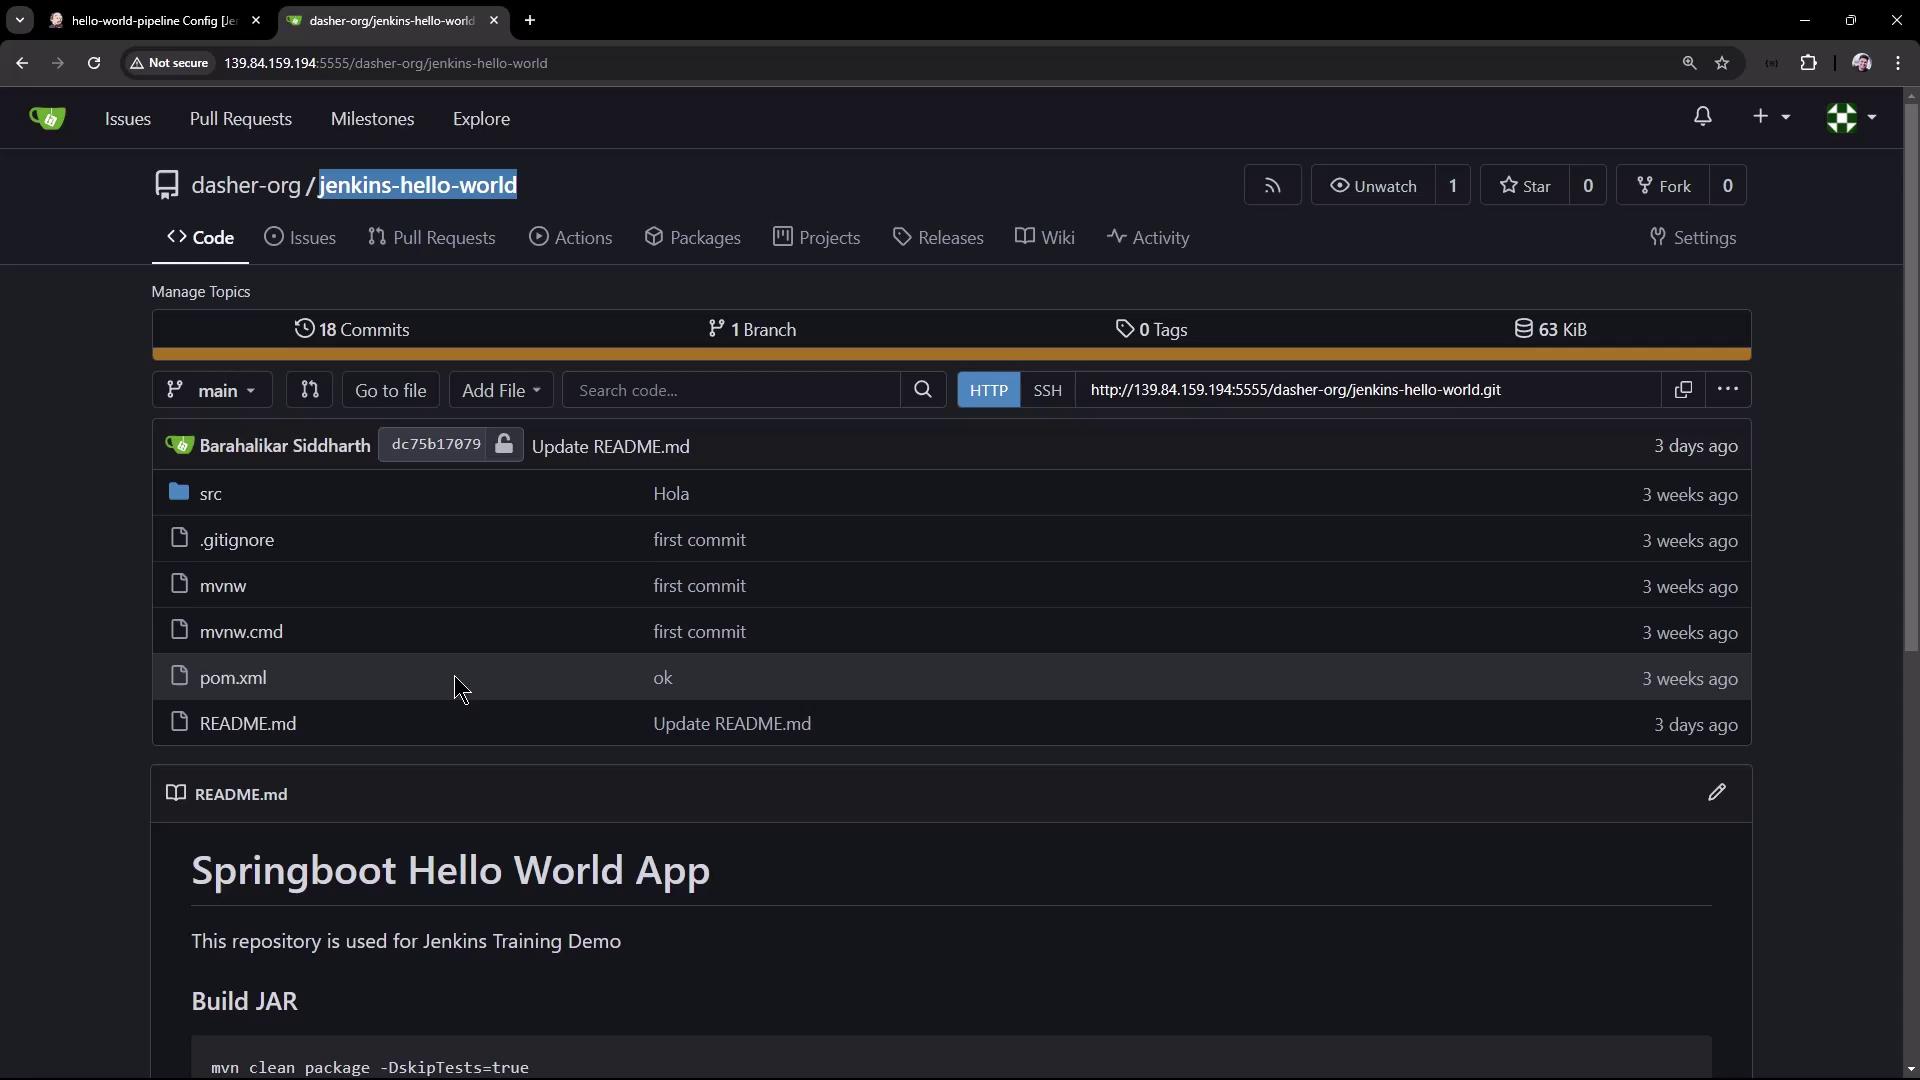Screen dimensions: 1920x1080
Task: Click the unsigned commit lock icon
Action: [x=504, y=445]
